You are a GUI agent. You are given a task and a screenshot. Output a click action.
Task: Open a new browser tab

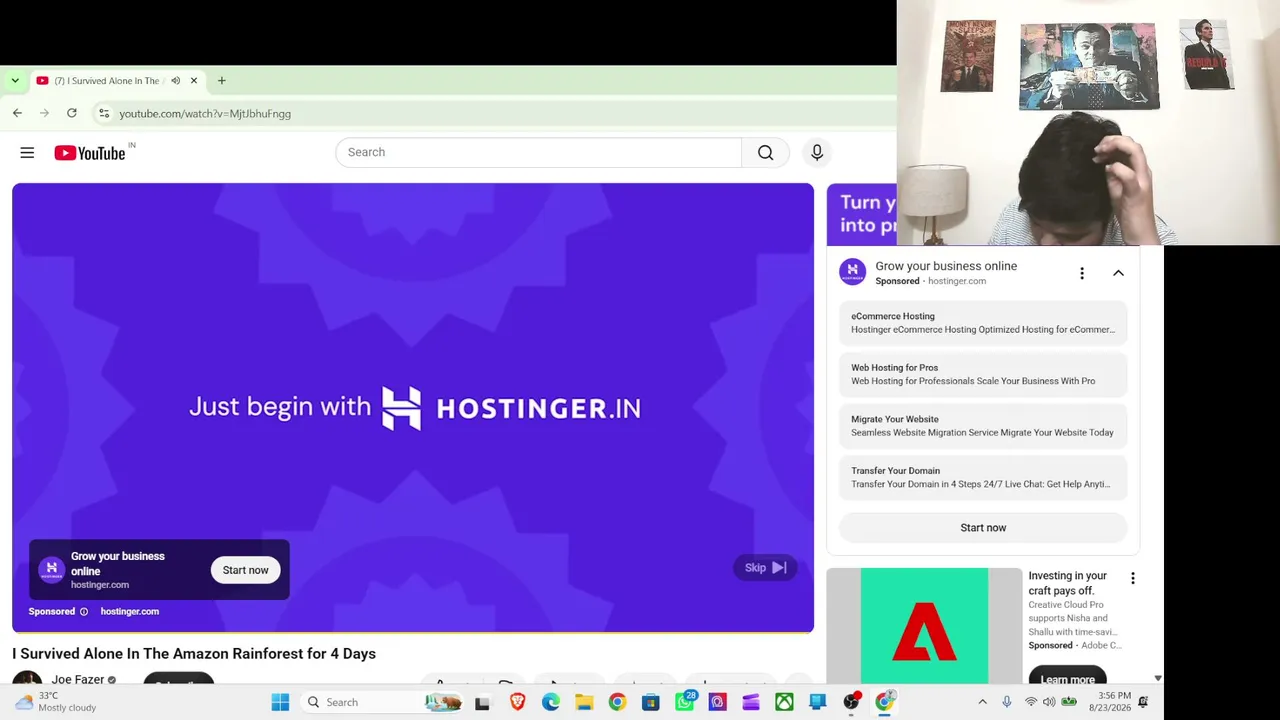point(222,81)
